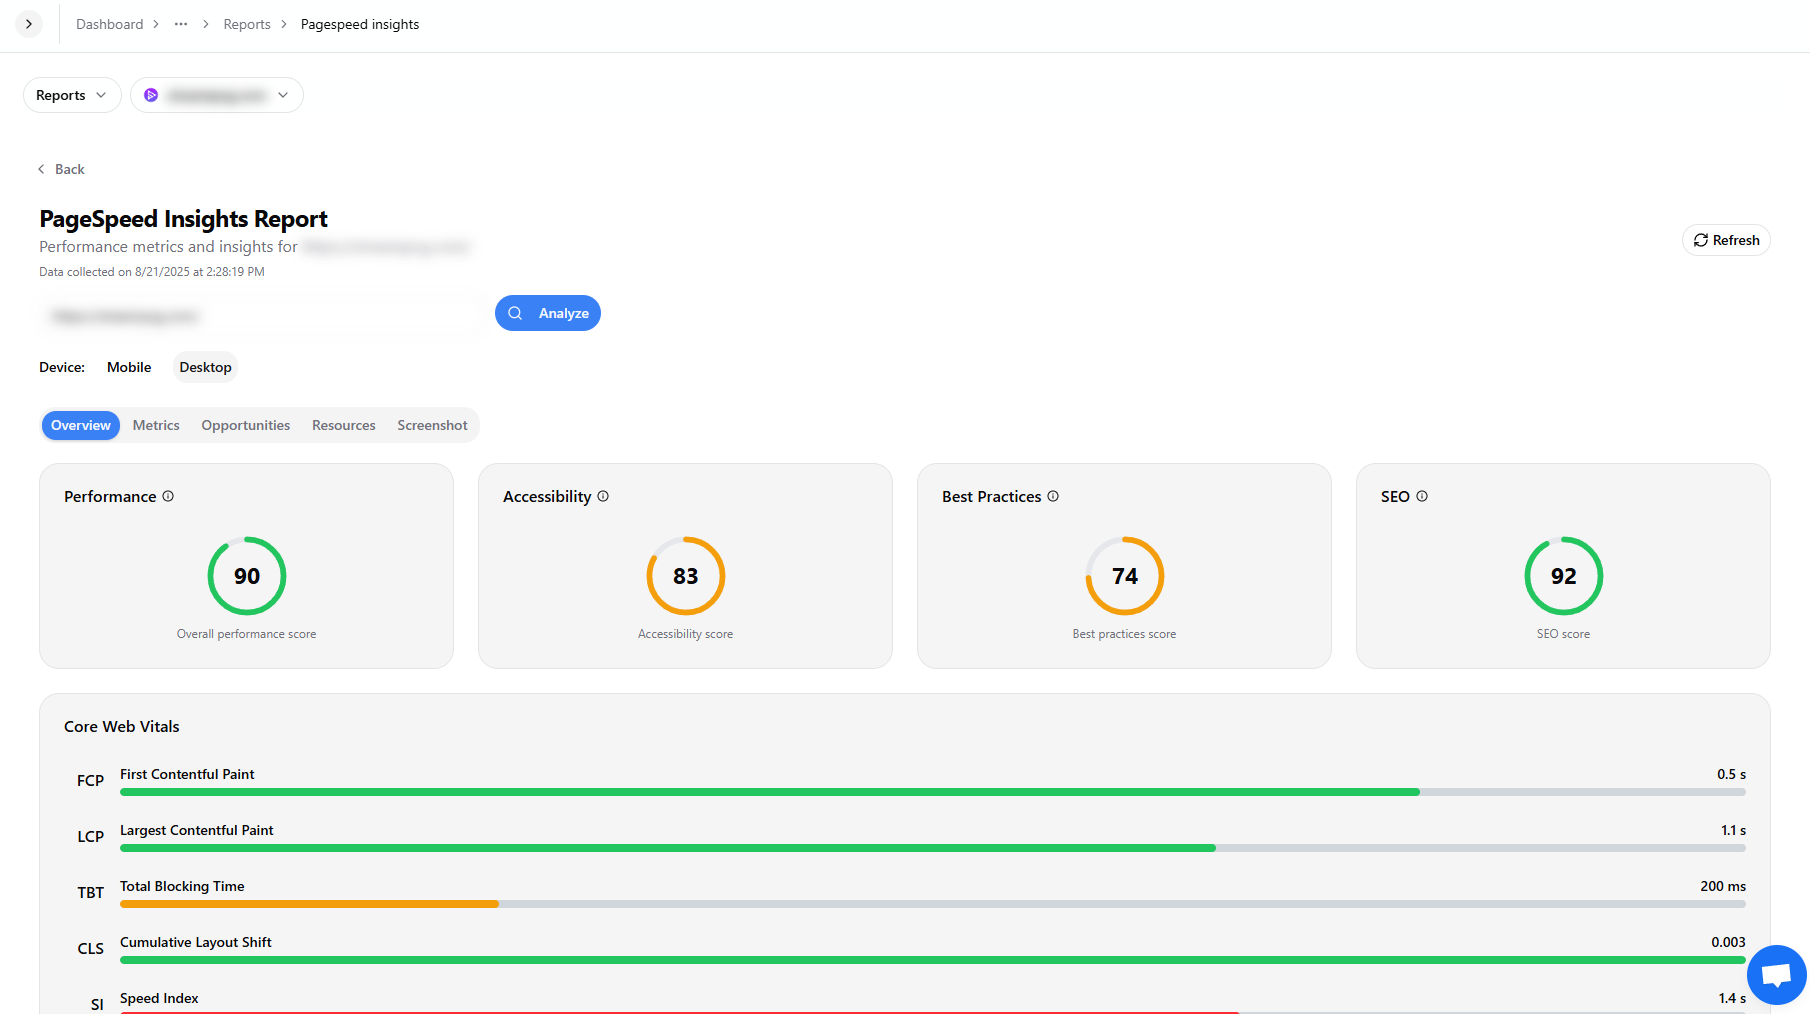
Task: Expand the sidebar with the chevron icon
Action: tap(29, 24)
